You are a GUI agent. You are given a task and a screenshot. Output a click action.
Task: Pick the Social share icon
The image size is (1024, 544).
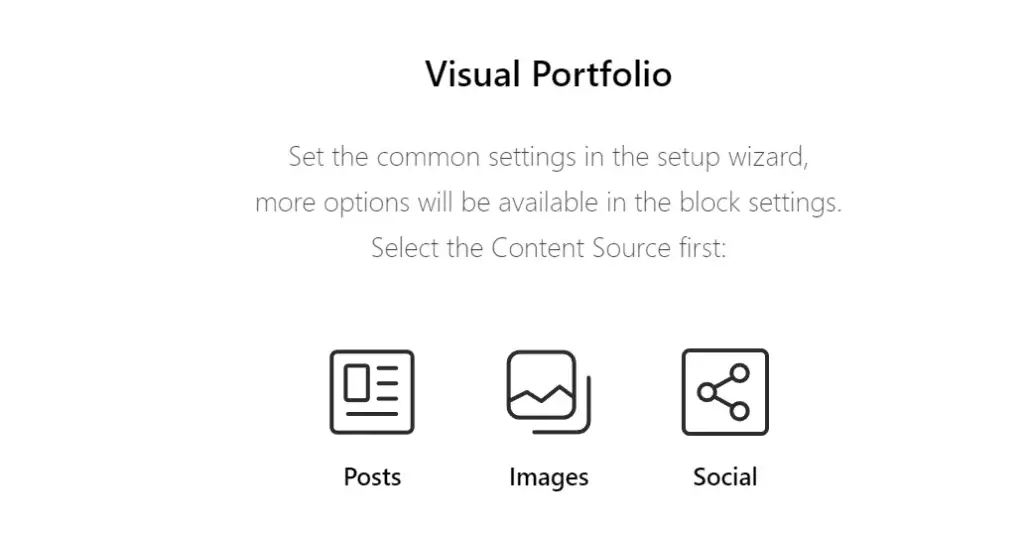click(725, 392)
